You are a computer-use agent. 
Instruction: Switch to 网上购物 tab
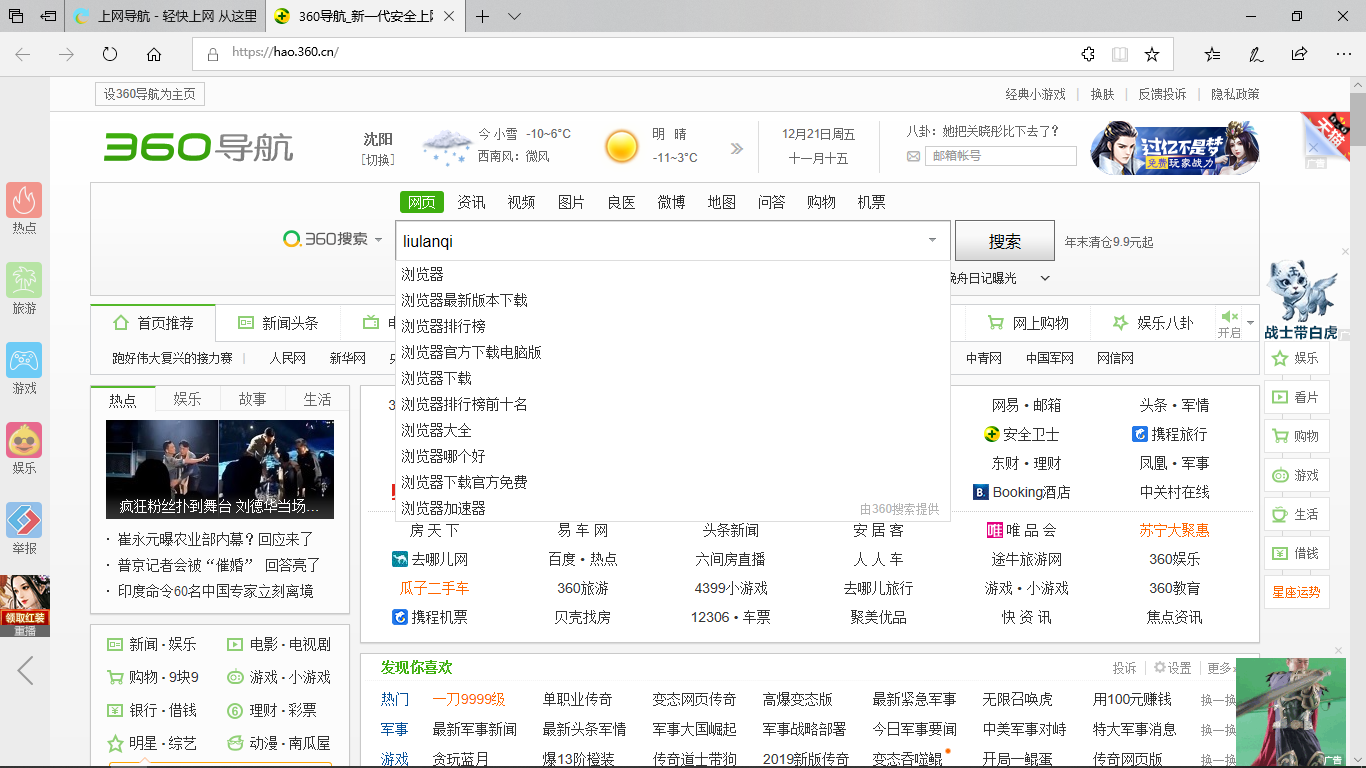coord(1028,323)
